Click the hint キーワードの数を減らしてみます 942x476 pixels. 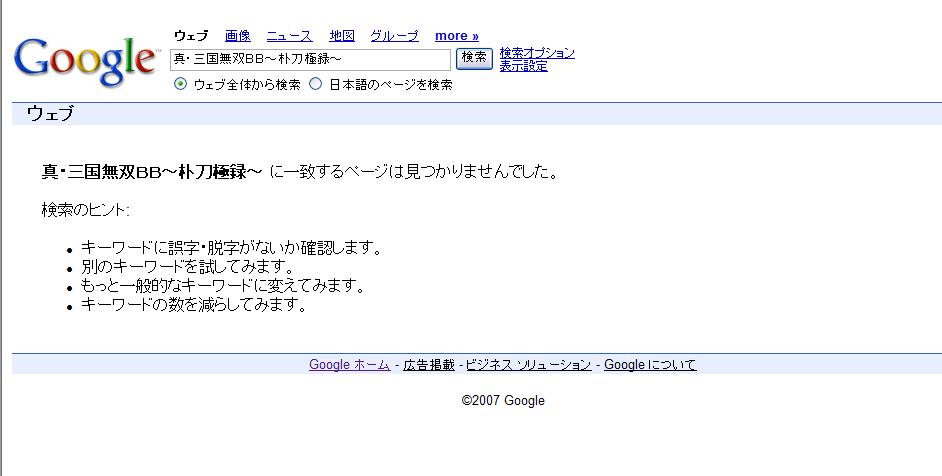pos(194,305)
